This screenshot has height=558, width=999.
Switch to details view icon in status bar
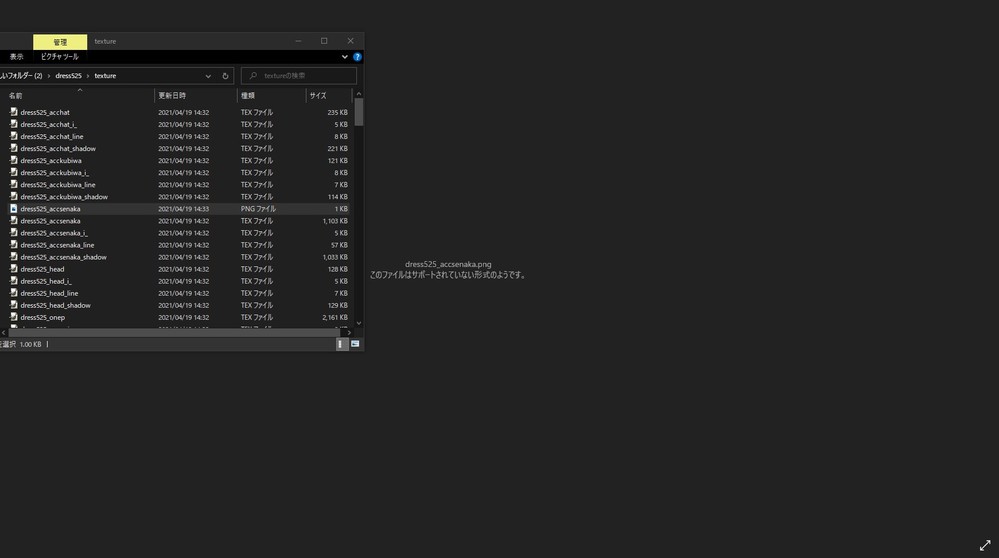342,344
